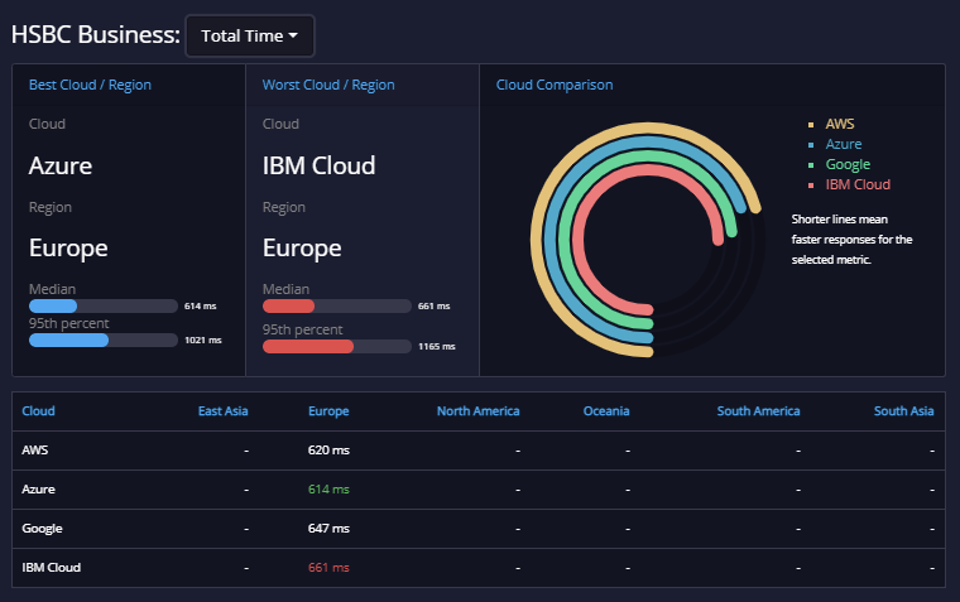Open the Total Time metric dropdown
Viewport: 960px width, 602px height.
250,36
